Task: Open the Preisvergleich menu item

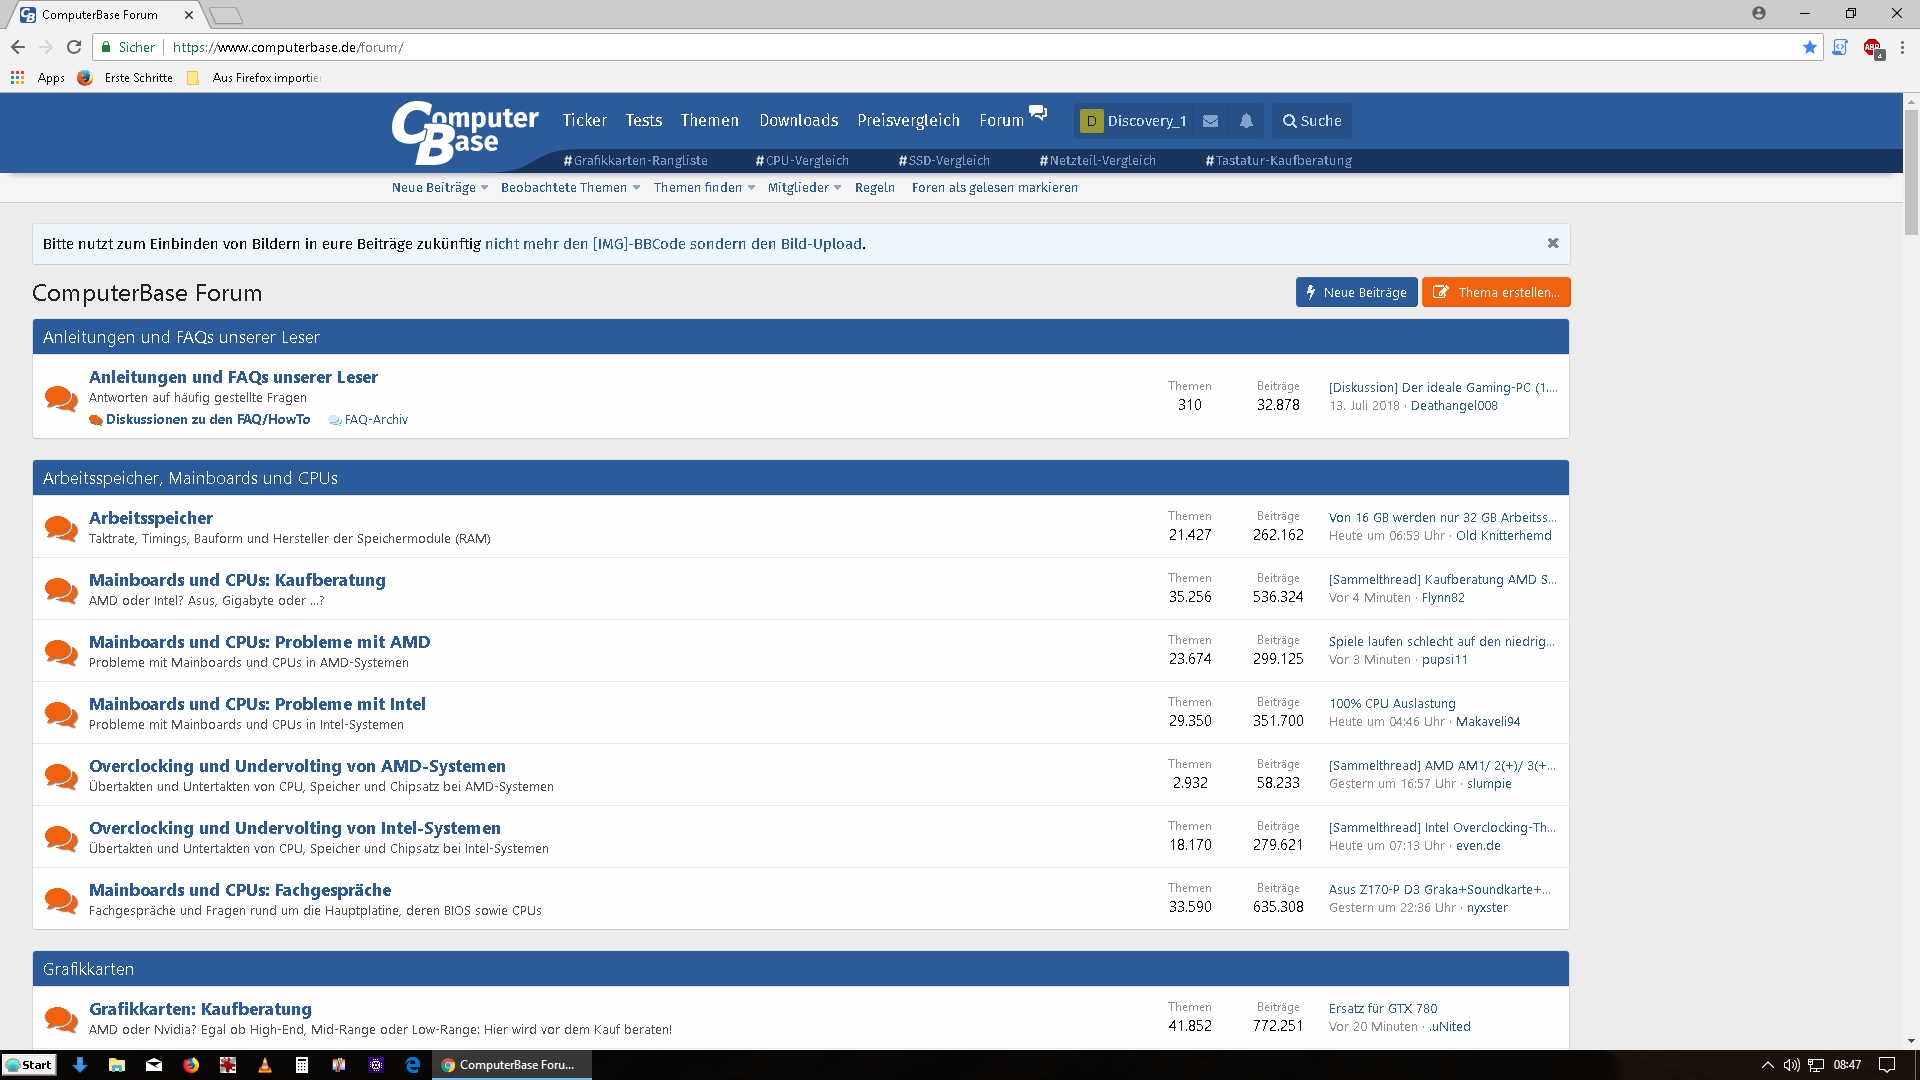Action: click(908, 121)
